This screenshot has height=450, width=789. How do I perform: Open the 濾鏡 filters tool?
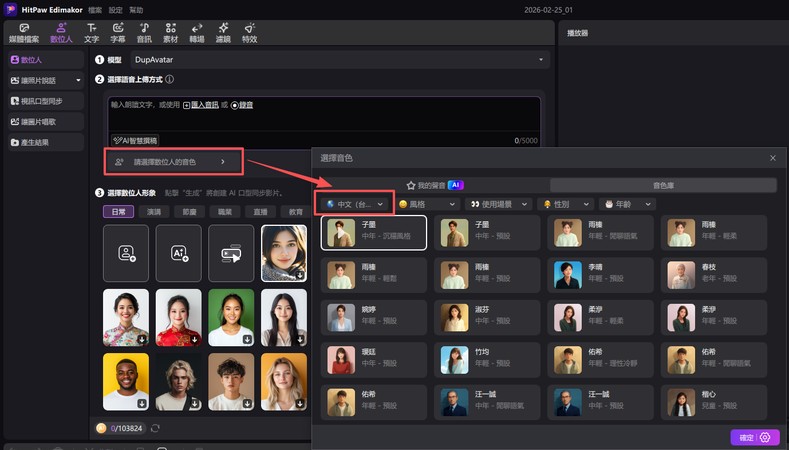tap(222, 32)
